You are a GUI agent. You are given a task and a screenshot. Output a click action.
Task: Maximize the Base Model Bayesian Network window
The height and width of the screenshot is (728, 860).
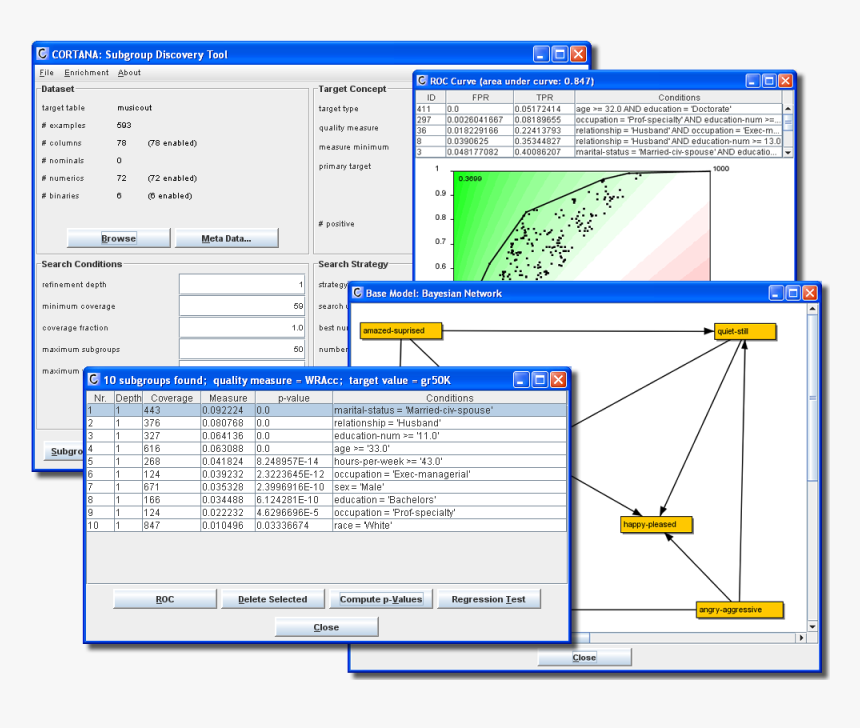793,293
